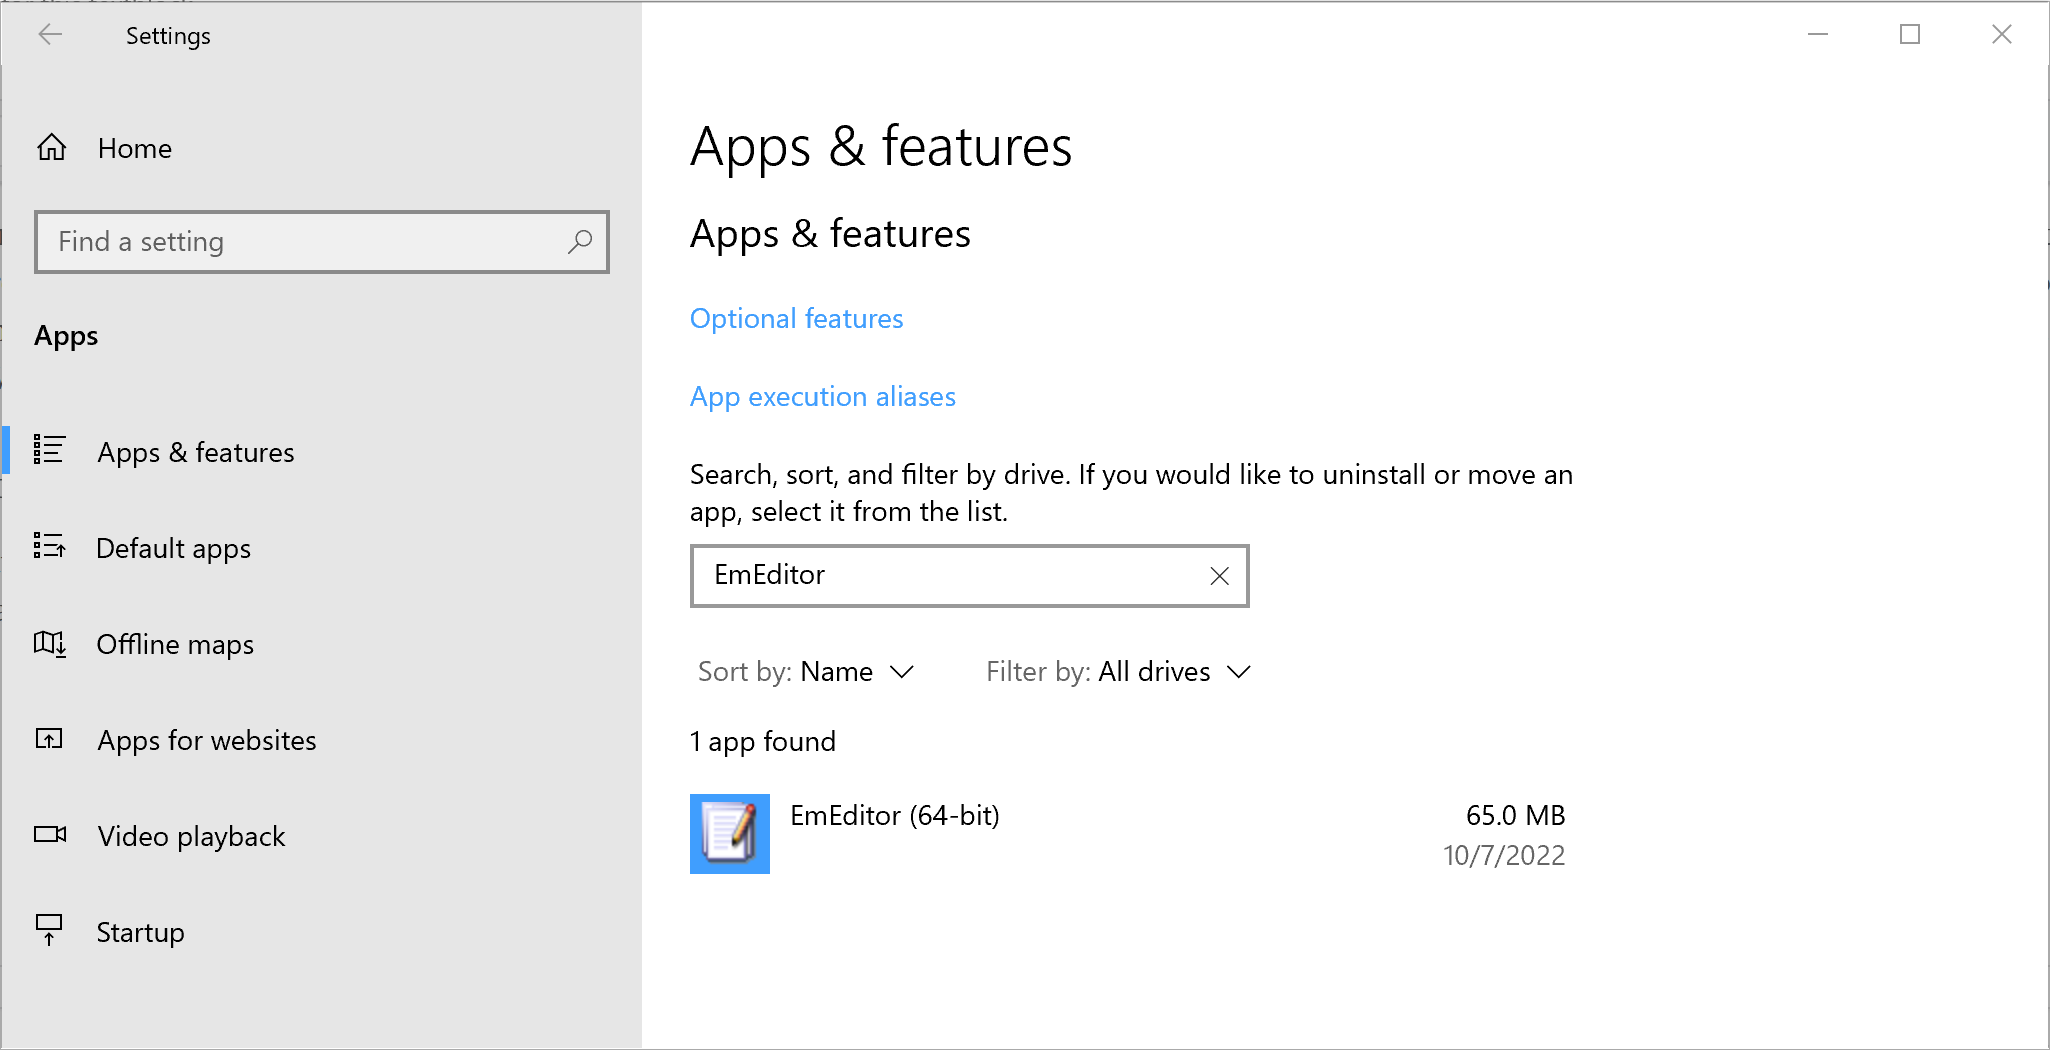Click the Home house icon

(52, 148)
